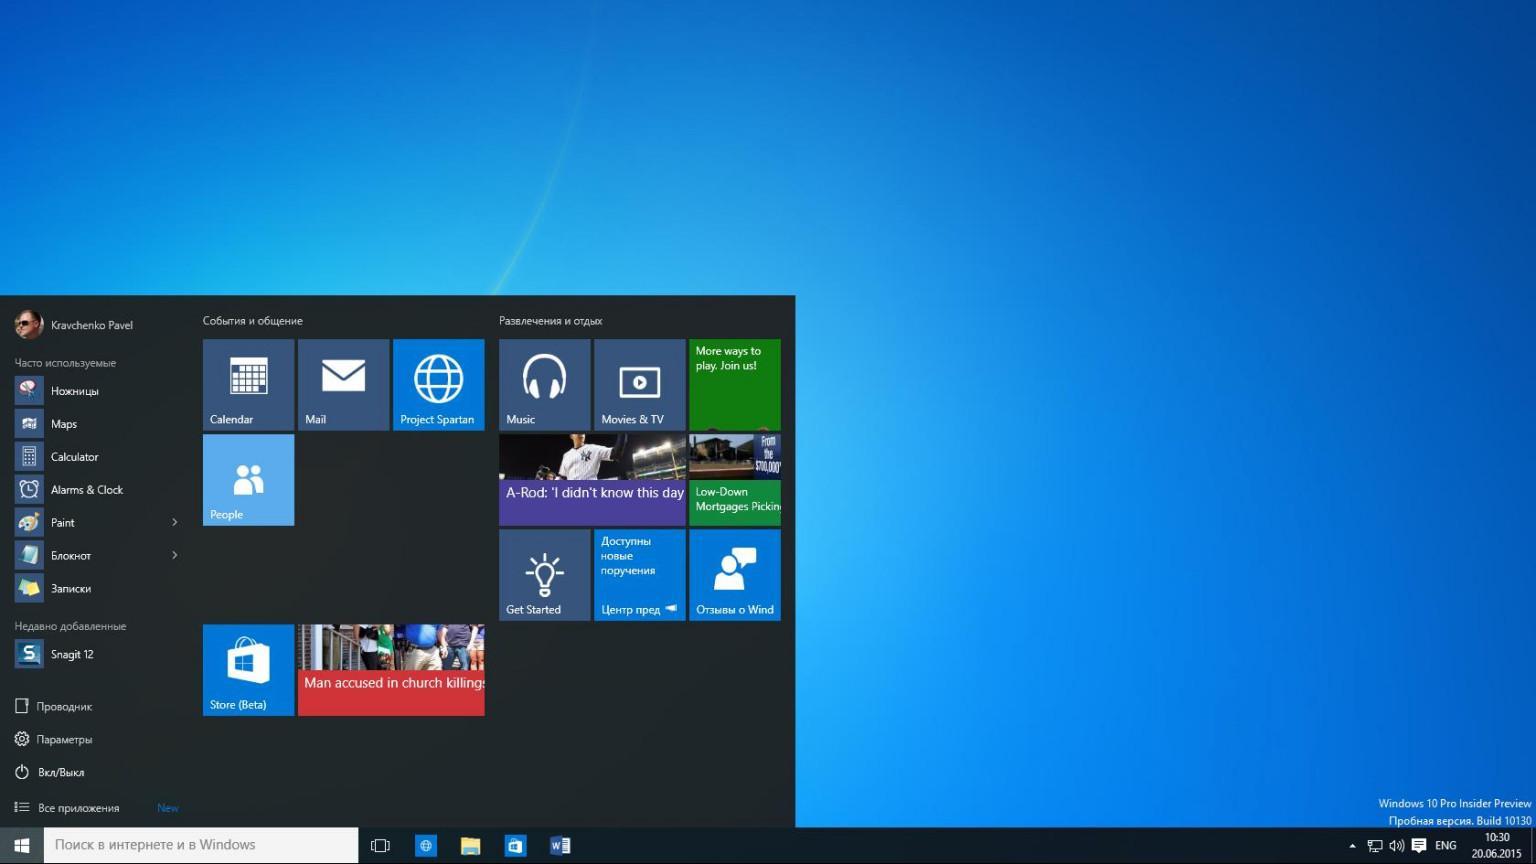Screen dimensions: 1536x864
Task: Click the Windows Start button
Action: (x=21, y=846)
